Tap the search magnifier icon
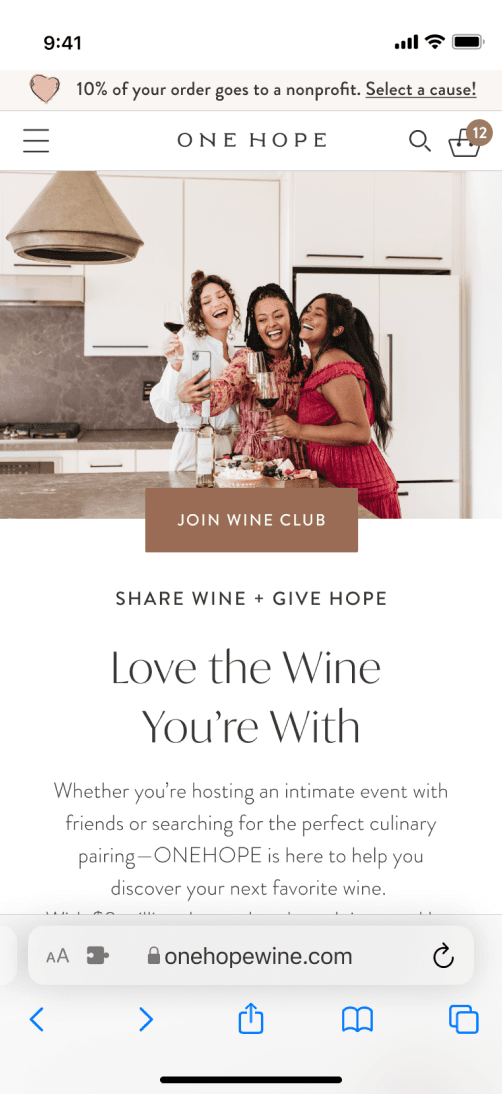The image size is (502, 1094). (x=419, y=140)
